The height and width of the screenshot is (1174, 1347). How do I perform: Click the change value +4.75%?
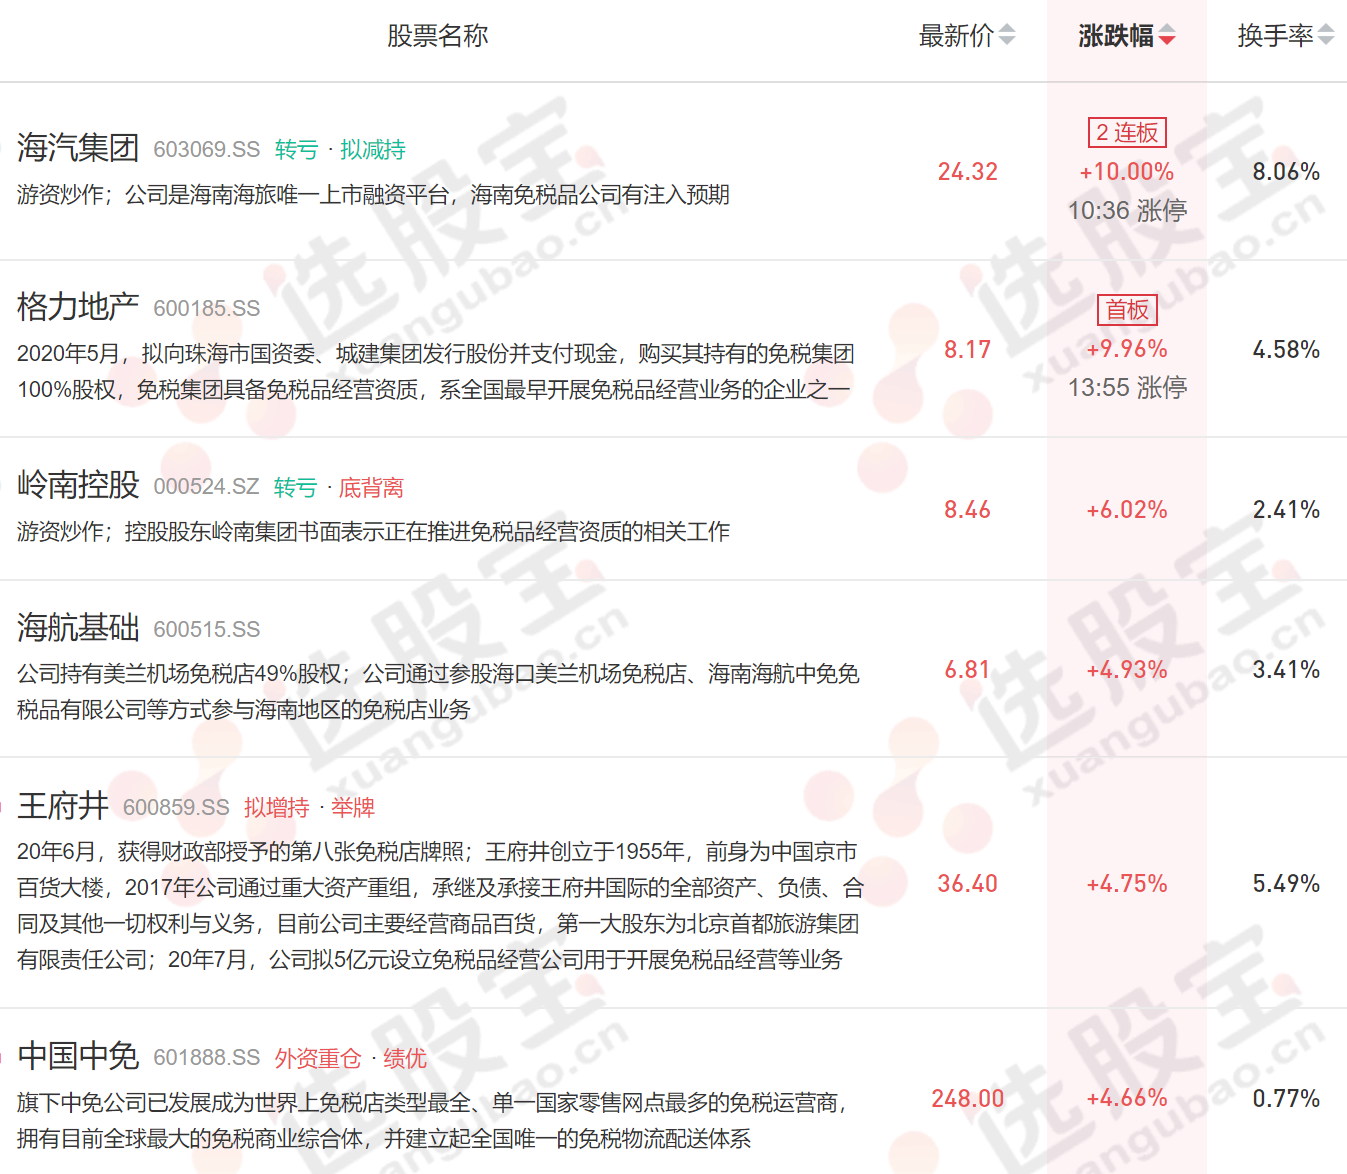pyautogui.click(x=1127, y=884)
